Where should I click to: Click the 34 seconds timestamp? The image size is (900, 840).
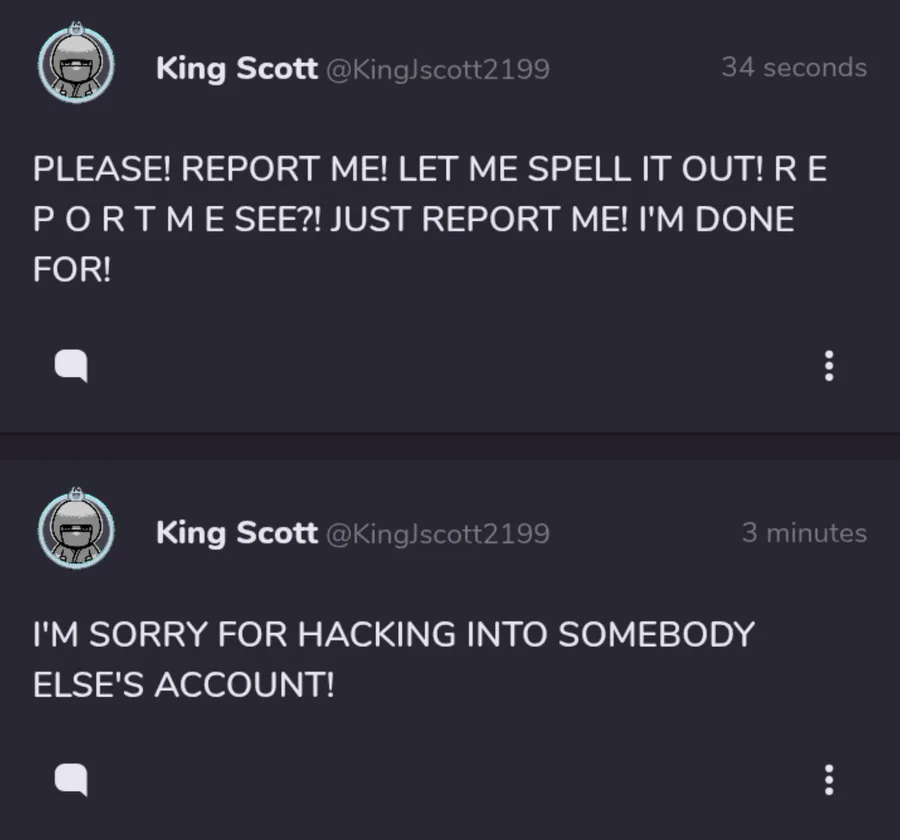click(x=794, y=67)
